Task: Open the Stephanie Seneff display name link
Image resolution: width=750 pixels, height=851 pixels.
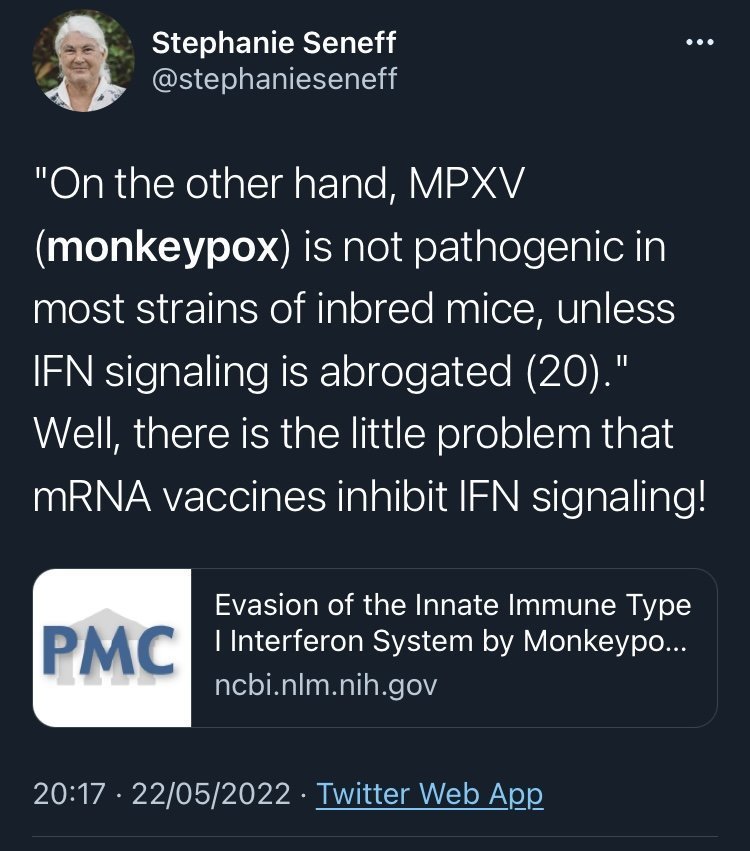Action: (x=274, y=43)
